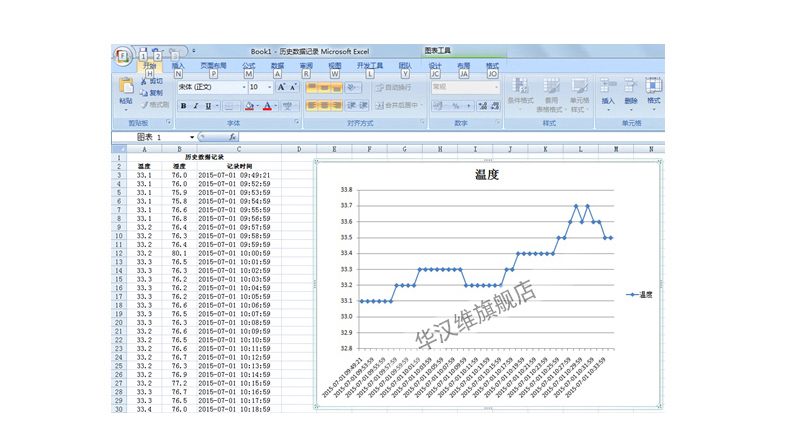Screen dimensions: 790x444
Task: Click Merge and Center (合并后居中)
Action: pos(397,105)
